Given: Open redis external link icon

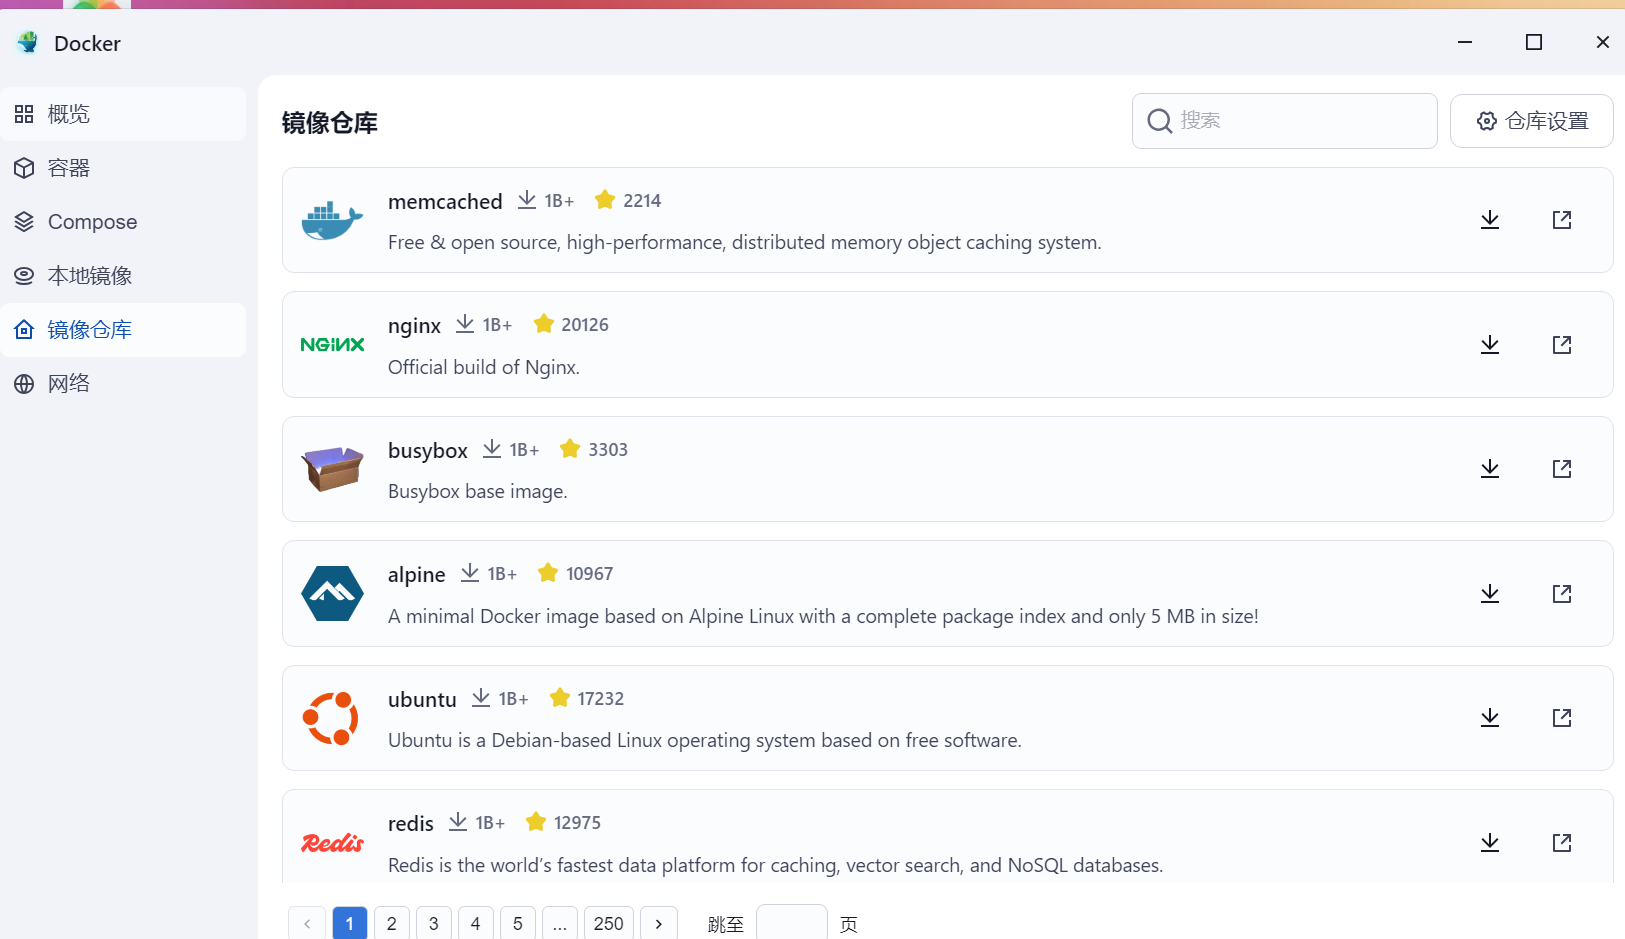Looking at the screenshot, I should [1562, 843].
